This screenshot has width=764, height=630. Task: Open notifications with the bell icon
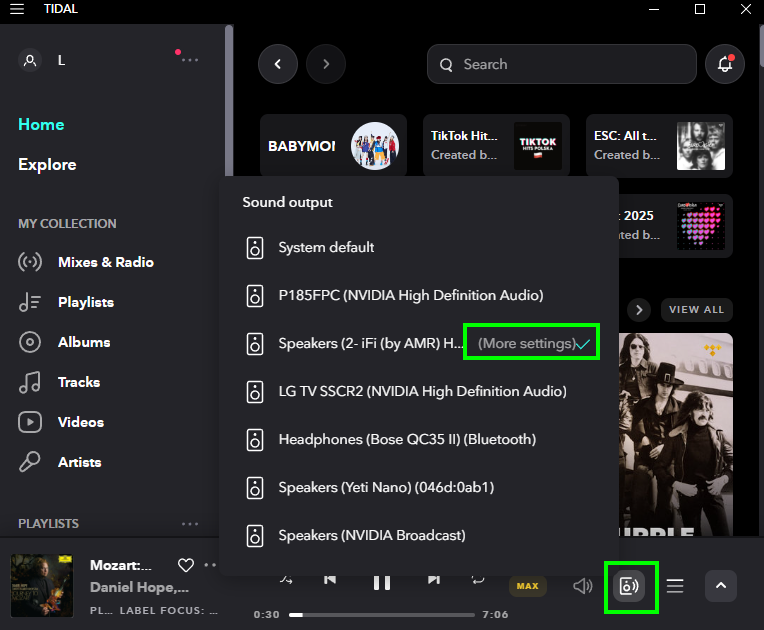[725, 64]
